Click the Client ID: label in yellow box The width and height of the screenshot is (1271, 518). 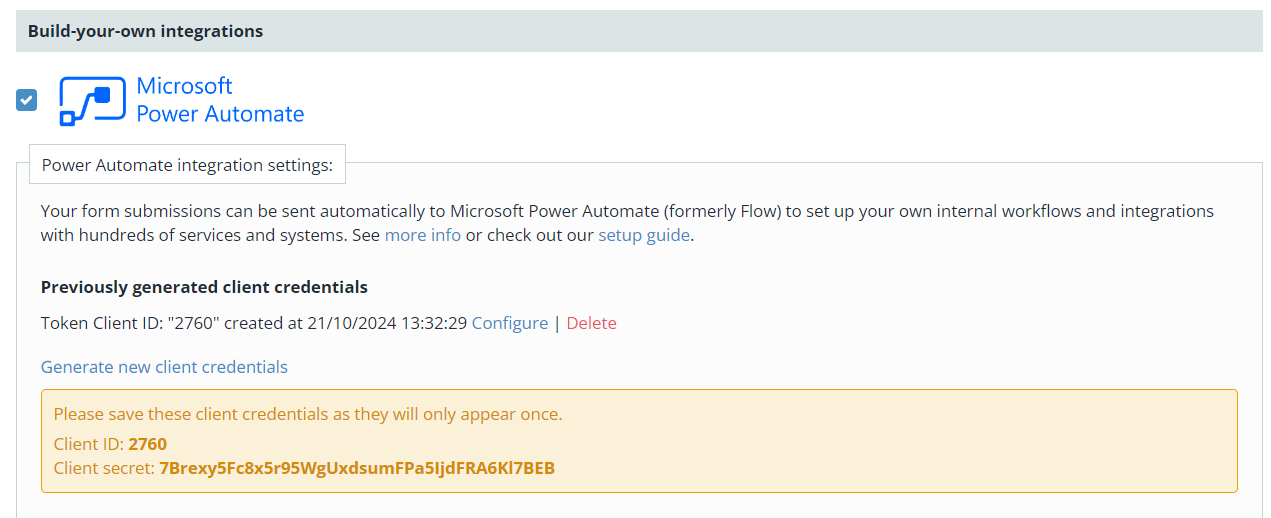click(x=89, y=444)
